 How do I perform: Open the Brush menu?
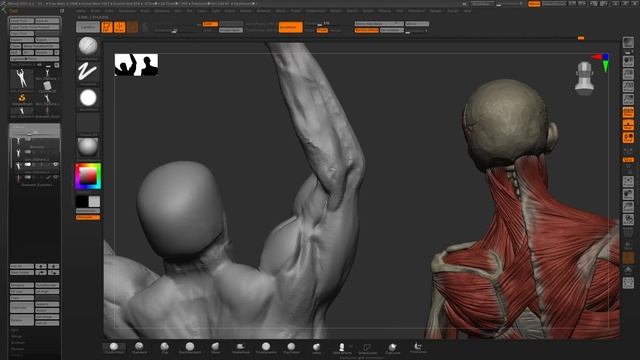(96, 11)
